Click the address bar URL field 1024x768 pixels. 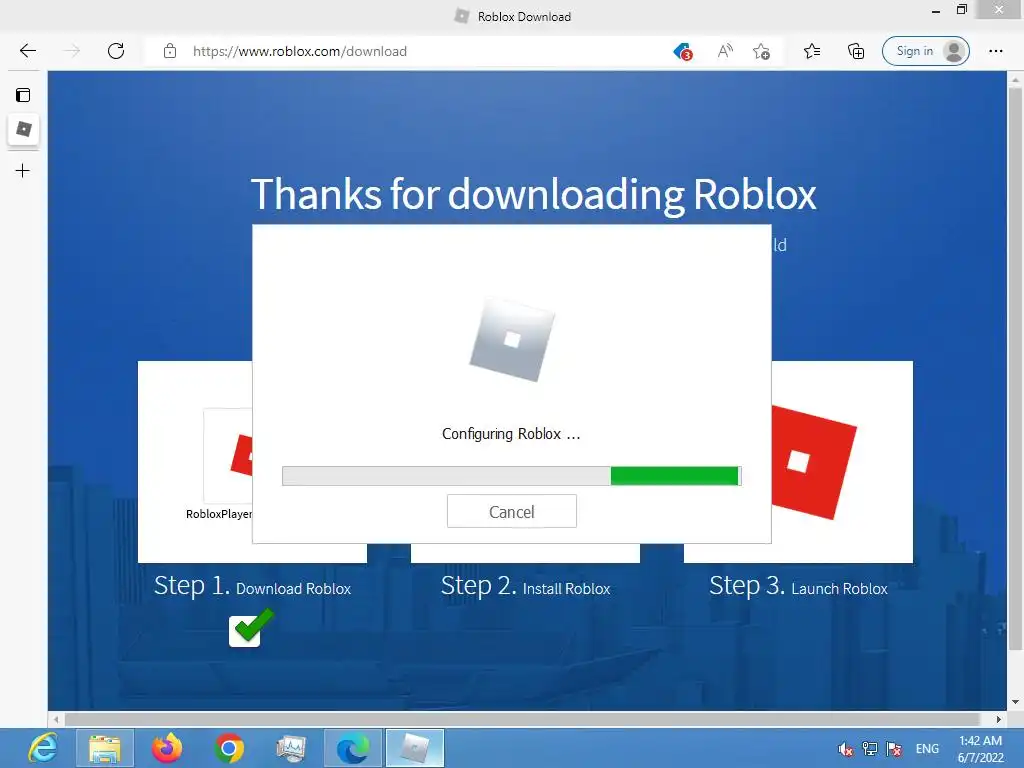pos(300,51)
